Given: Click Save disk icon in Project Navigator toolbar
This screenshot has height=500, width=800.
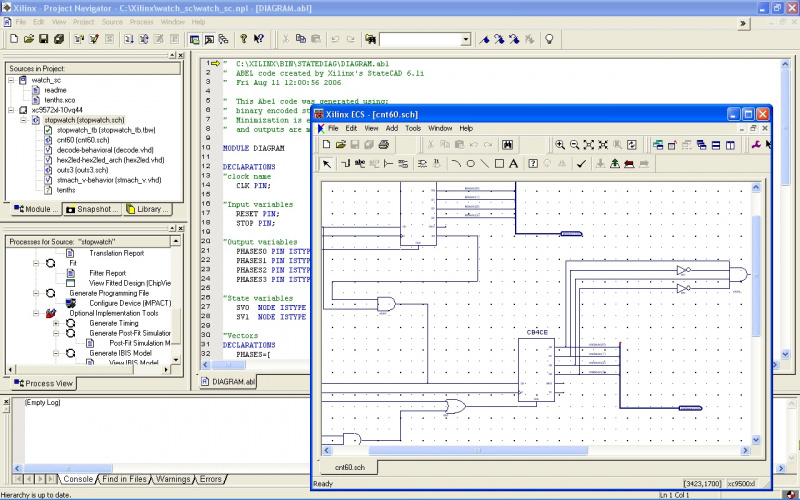Looking at the screenshot, I should [x=43, y=39].
